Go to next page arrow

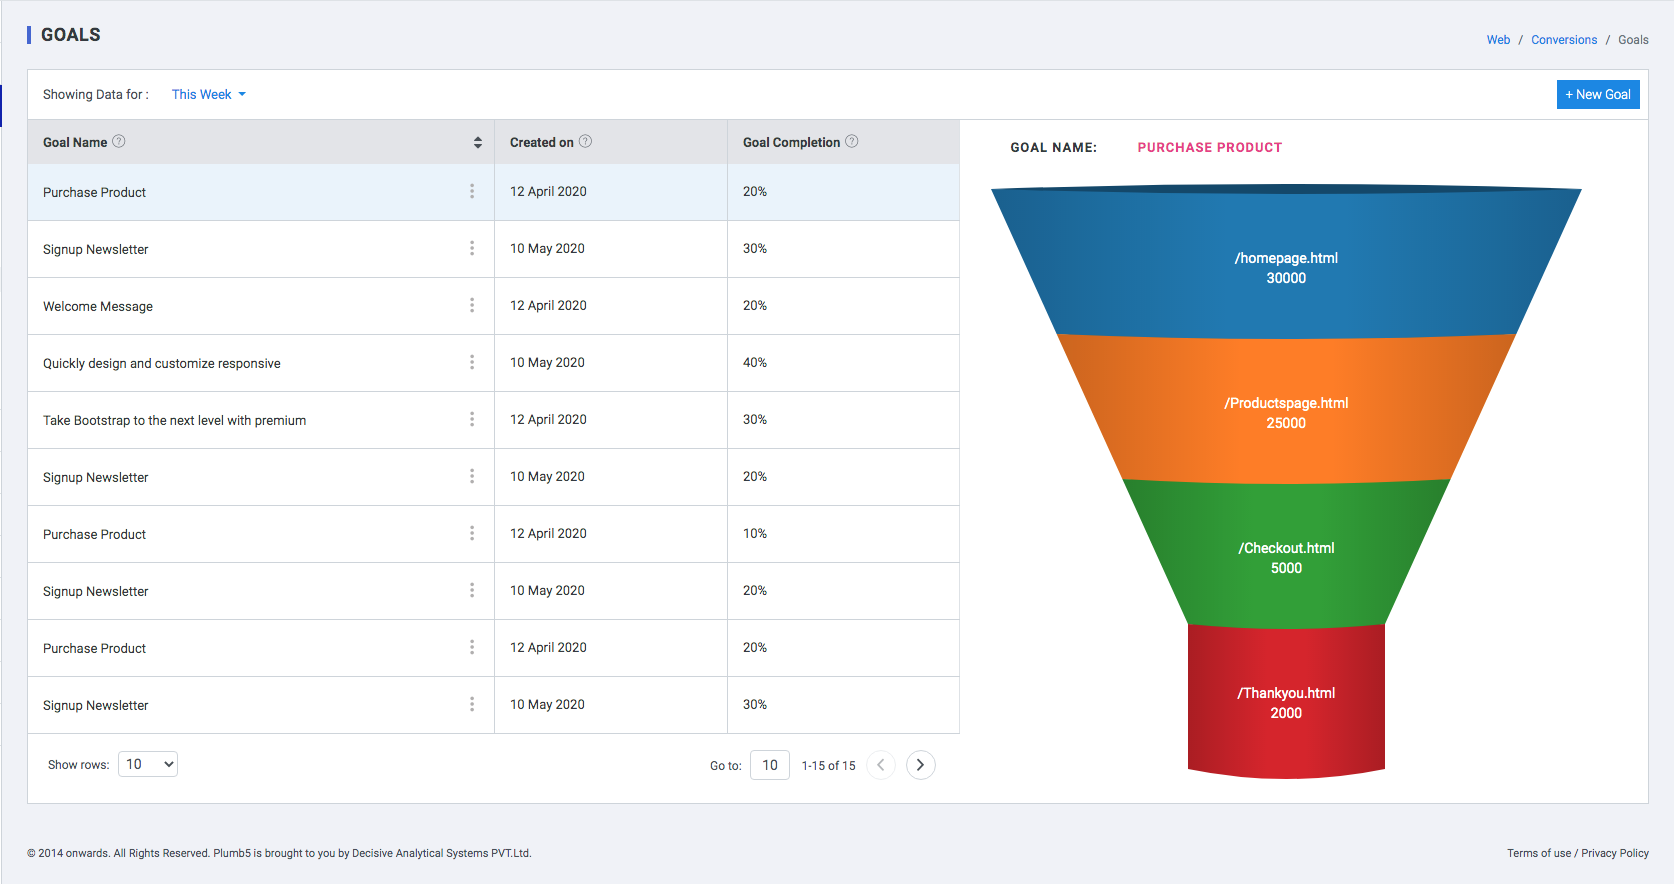[x=920, y=765]
